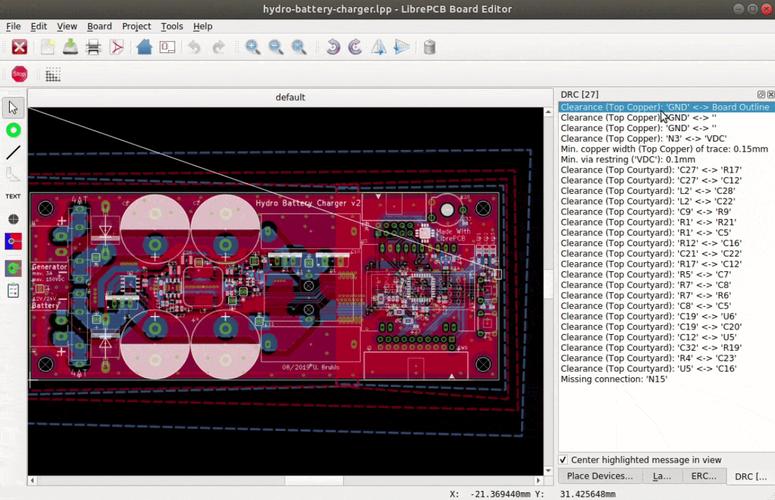
Task: Open the schematic editor icon
Action: [x=168, y=47]
